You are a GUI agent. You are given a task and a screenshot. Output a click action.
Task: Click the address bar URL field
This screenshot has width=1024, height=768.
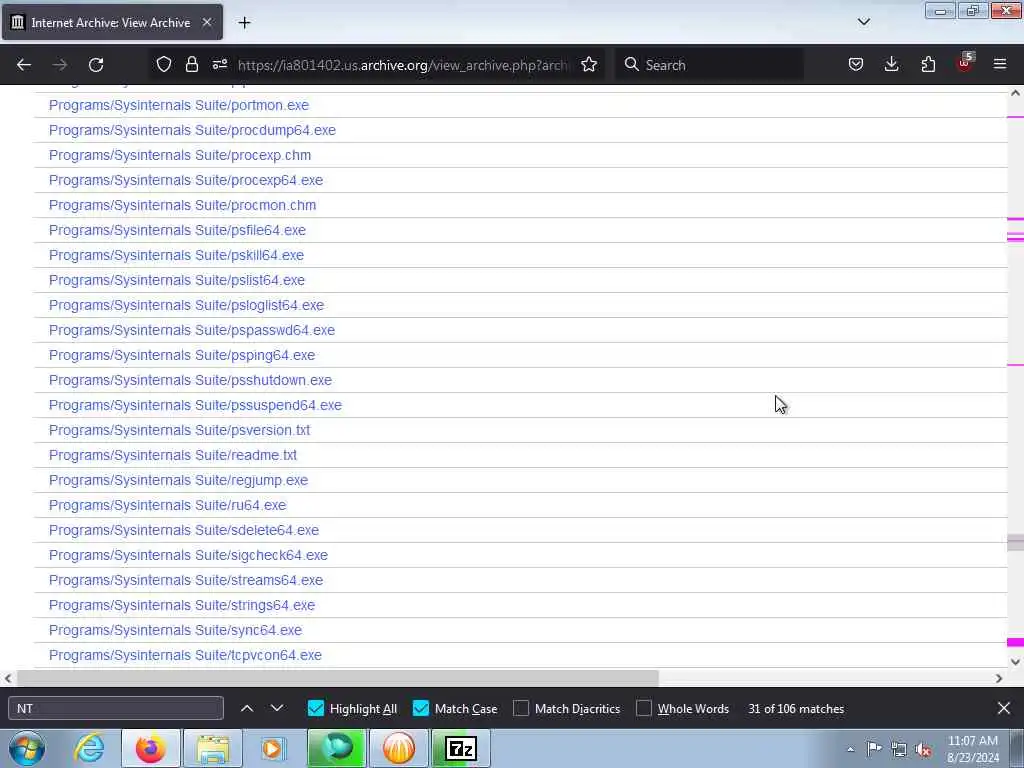(402, 65)
